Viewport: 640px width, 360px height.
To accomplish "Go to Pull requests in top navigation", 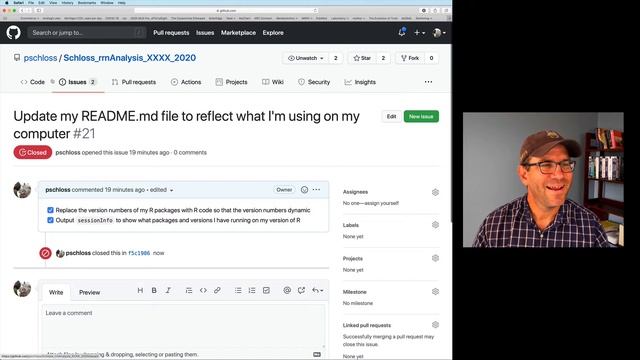I will pos(171,33).
